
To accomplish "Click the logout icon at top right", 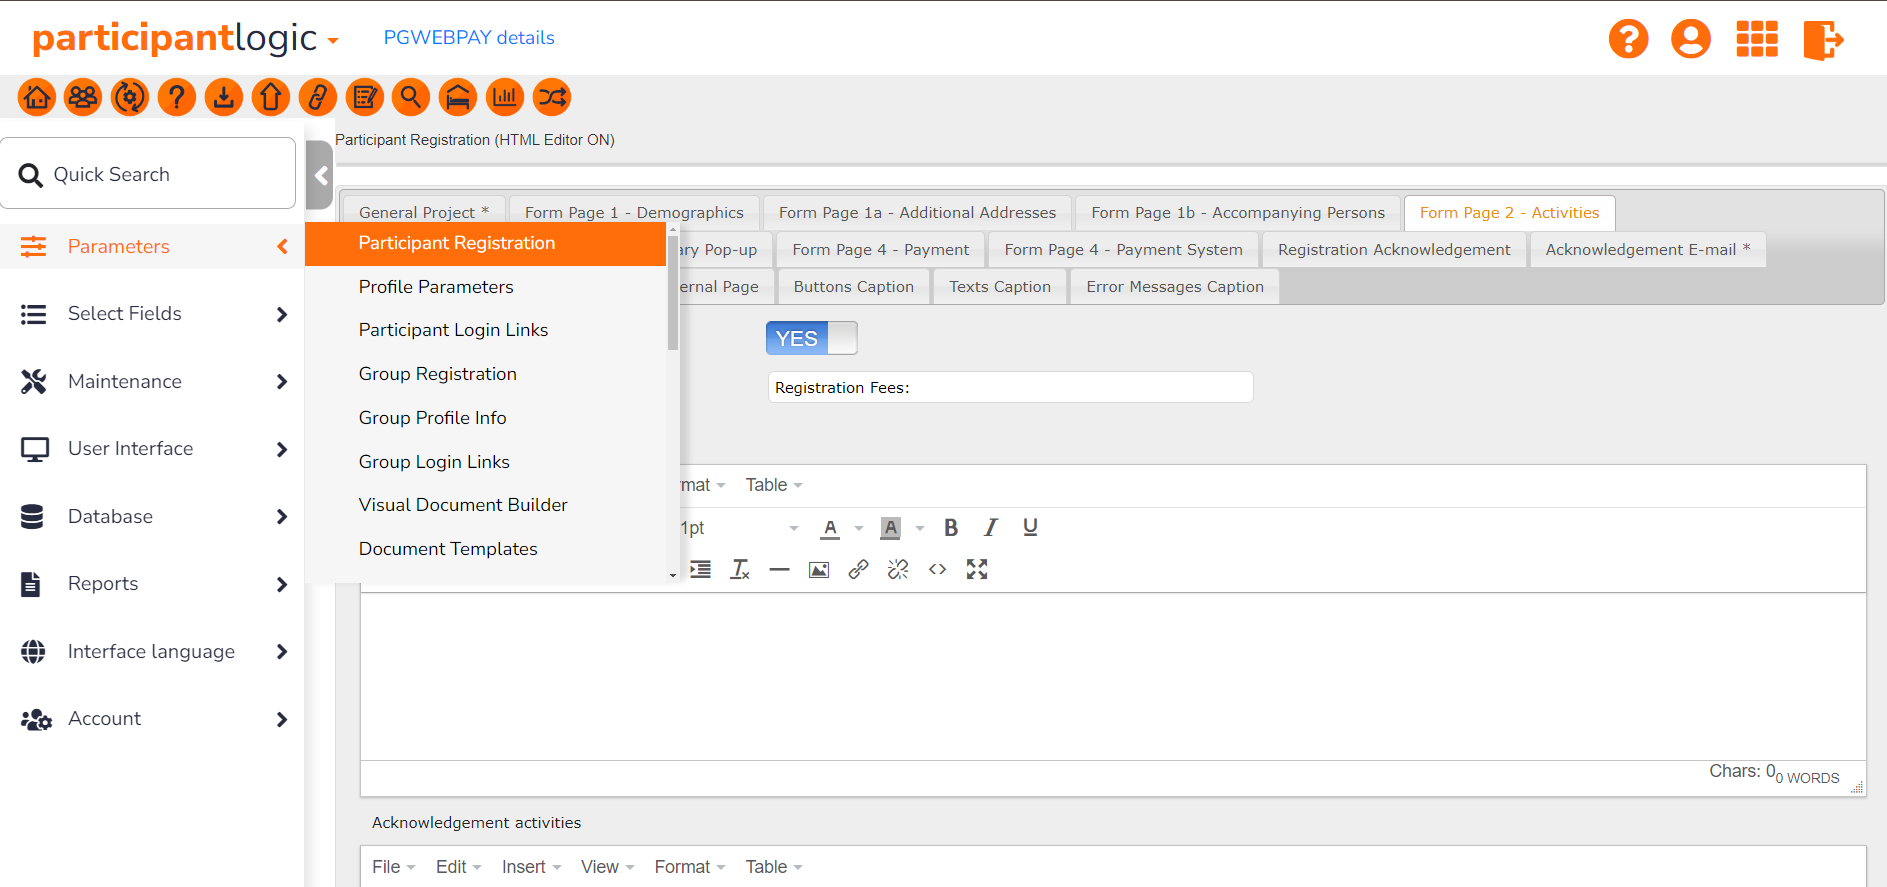I will point(1822,40).
